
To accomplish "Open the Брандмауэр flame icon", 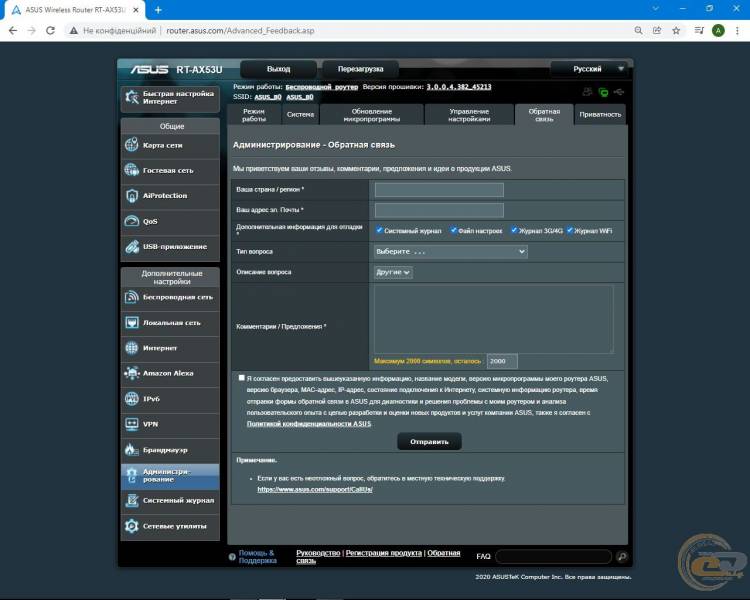I will click(132, 449).
